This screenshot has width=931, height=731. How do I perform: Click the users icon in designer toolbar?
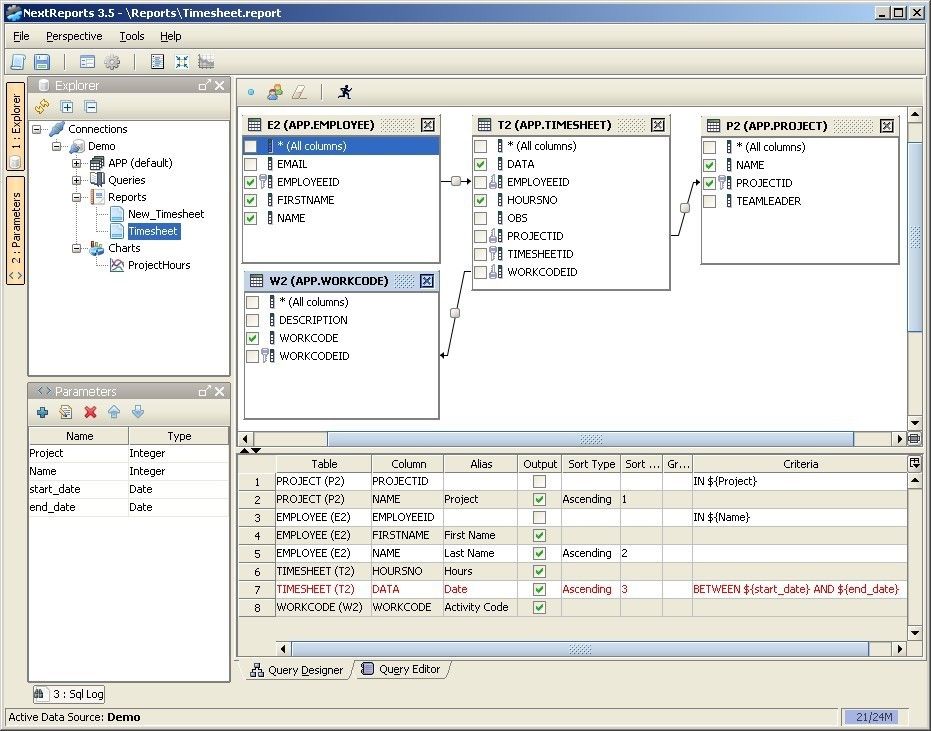pos(274,92)
